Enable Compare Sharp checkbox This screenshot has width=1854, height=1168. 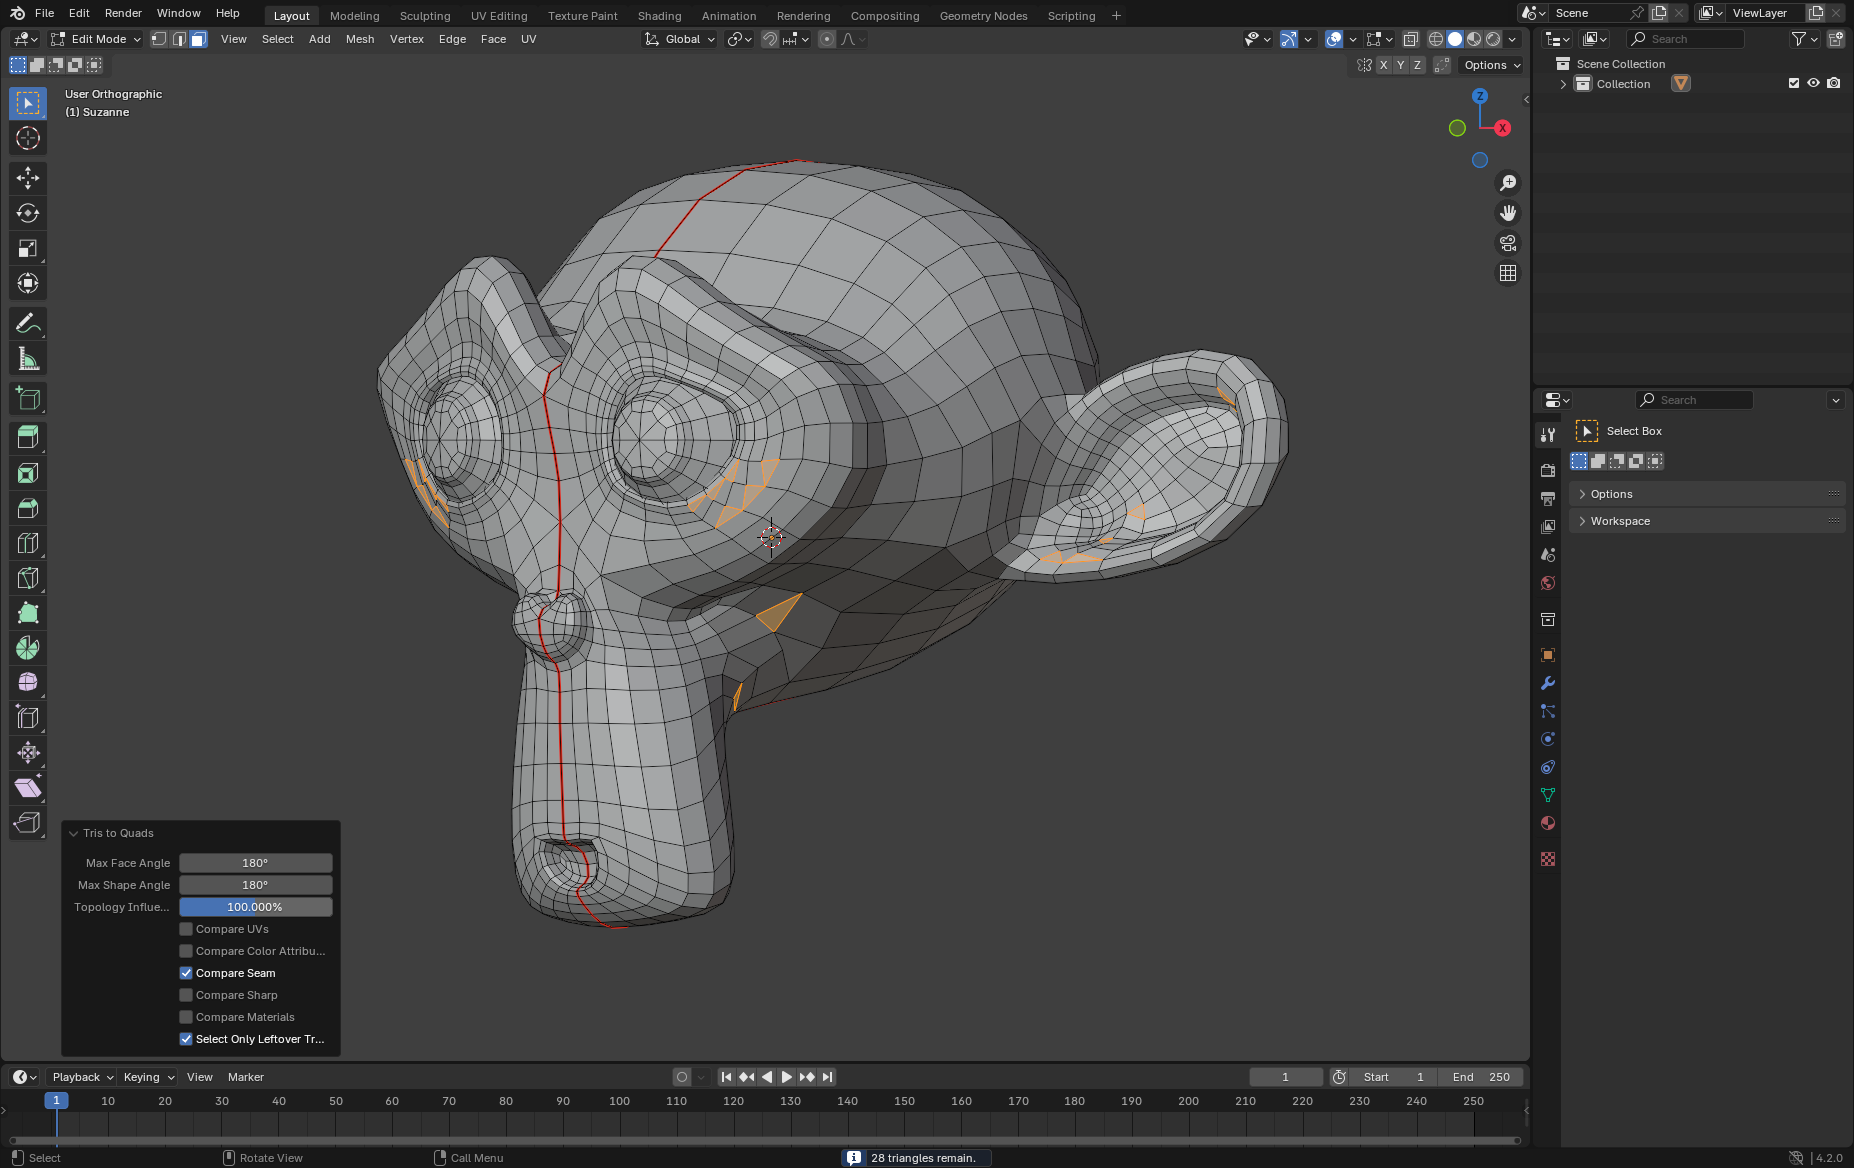coord(186,995)
